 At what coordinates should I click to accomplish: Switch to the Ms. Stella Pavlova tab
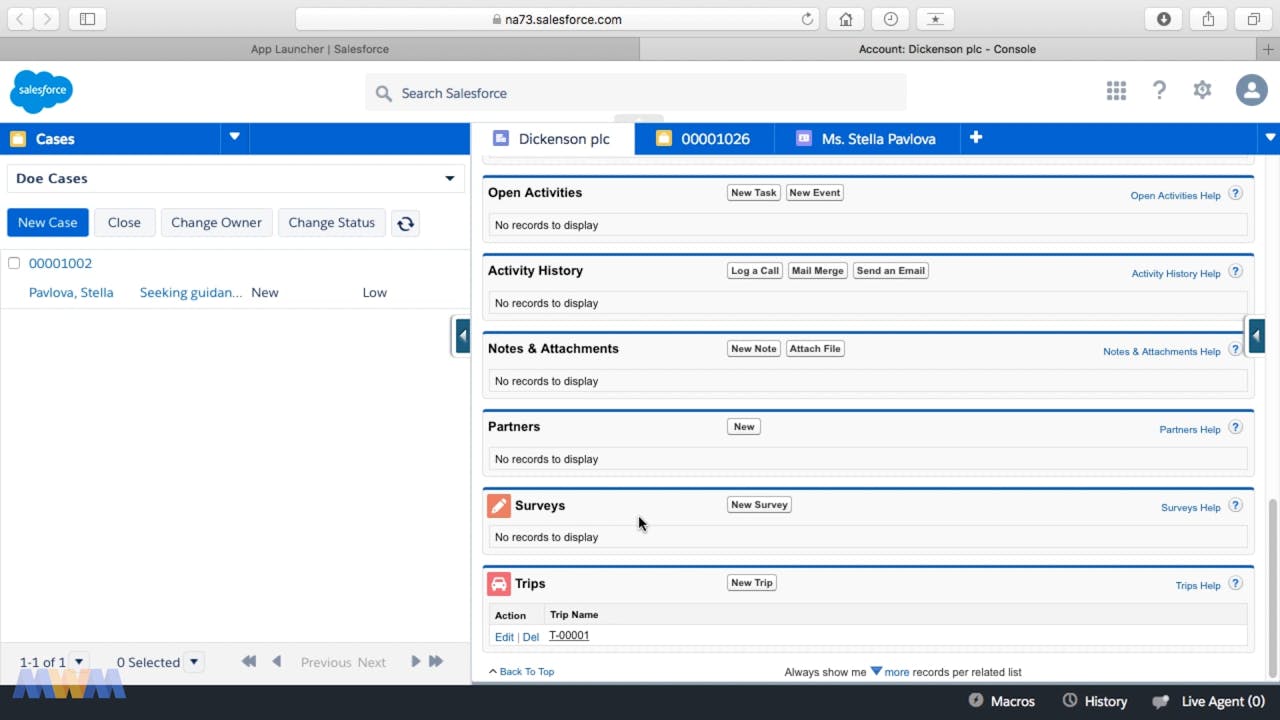pyautogui.click(x=867, y=139)
